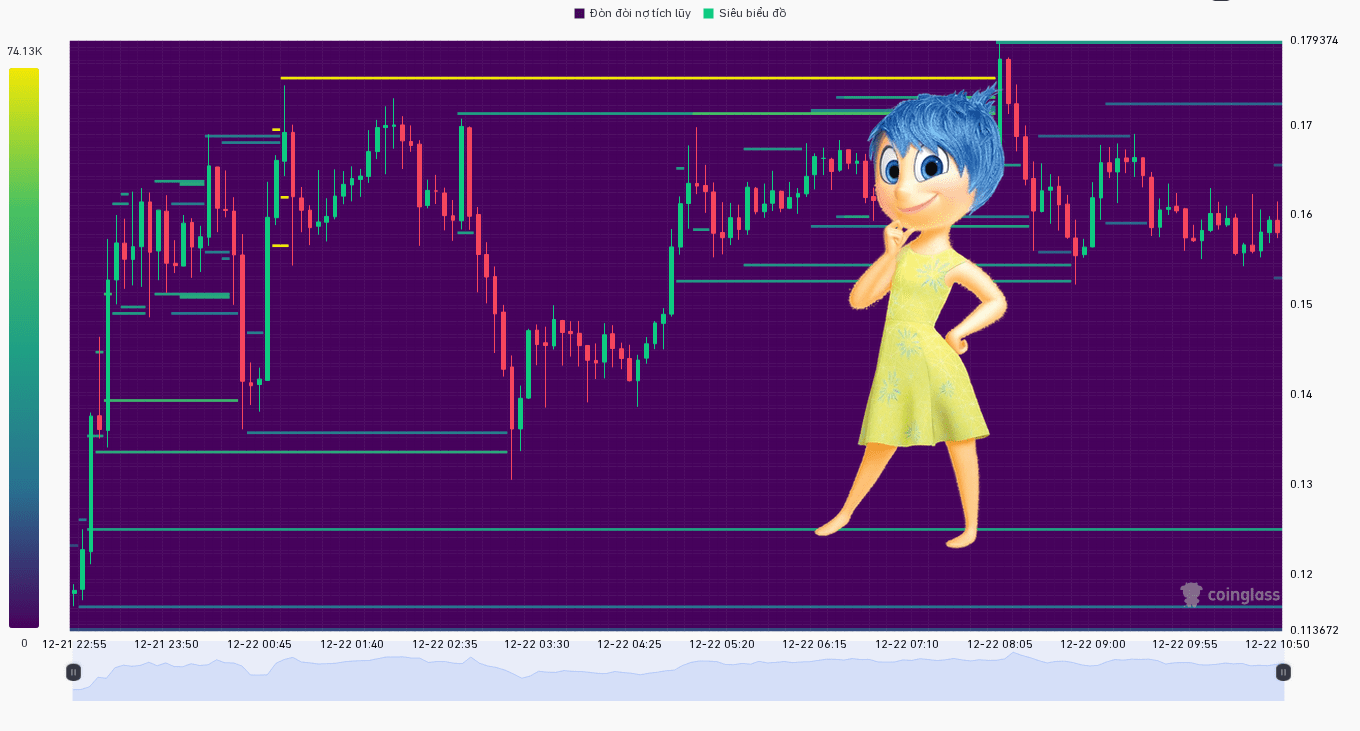Click the 74.13K scale maximum label

[25, 51]
